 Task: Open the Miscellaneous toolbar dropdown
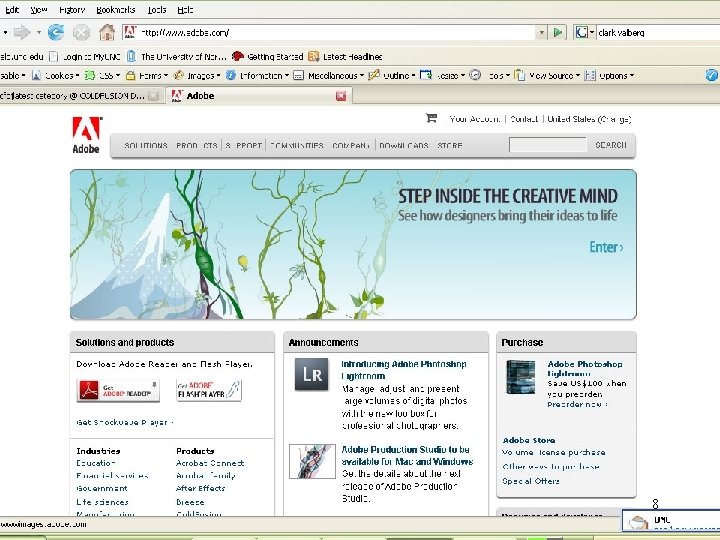[328, 75]
